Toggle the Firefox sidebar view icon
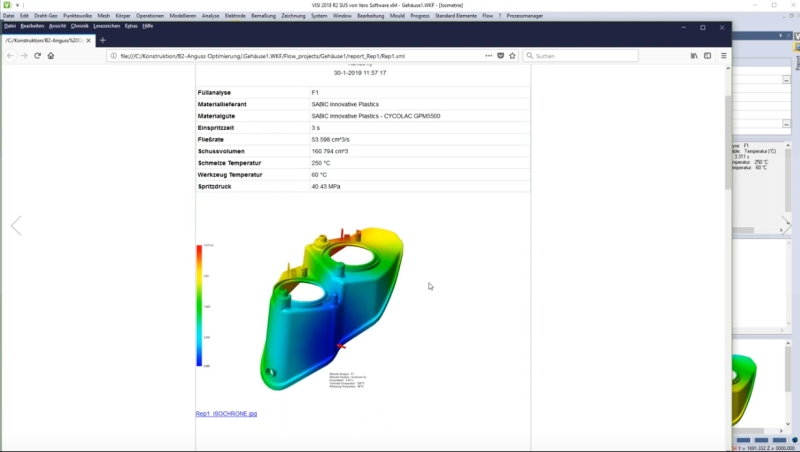This screenshot has height=452, width=800. [707, 56]
